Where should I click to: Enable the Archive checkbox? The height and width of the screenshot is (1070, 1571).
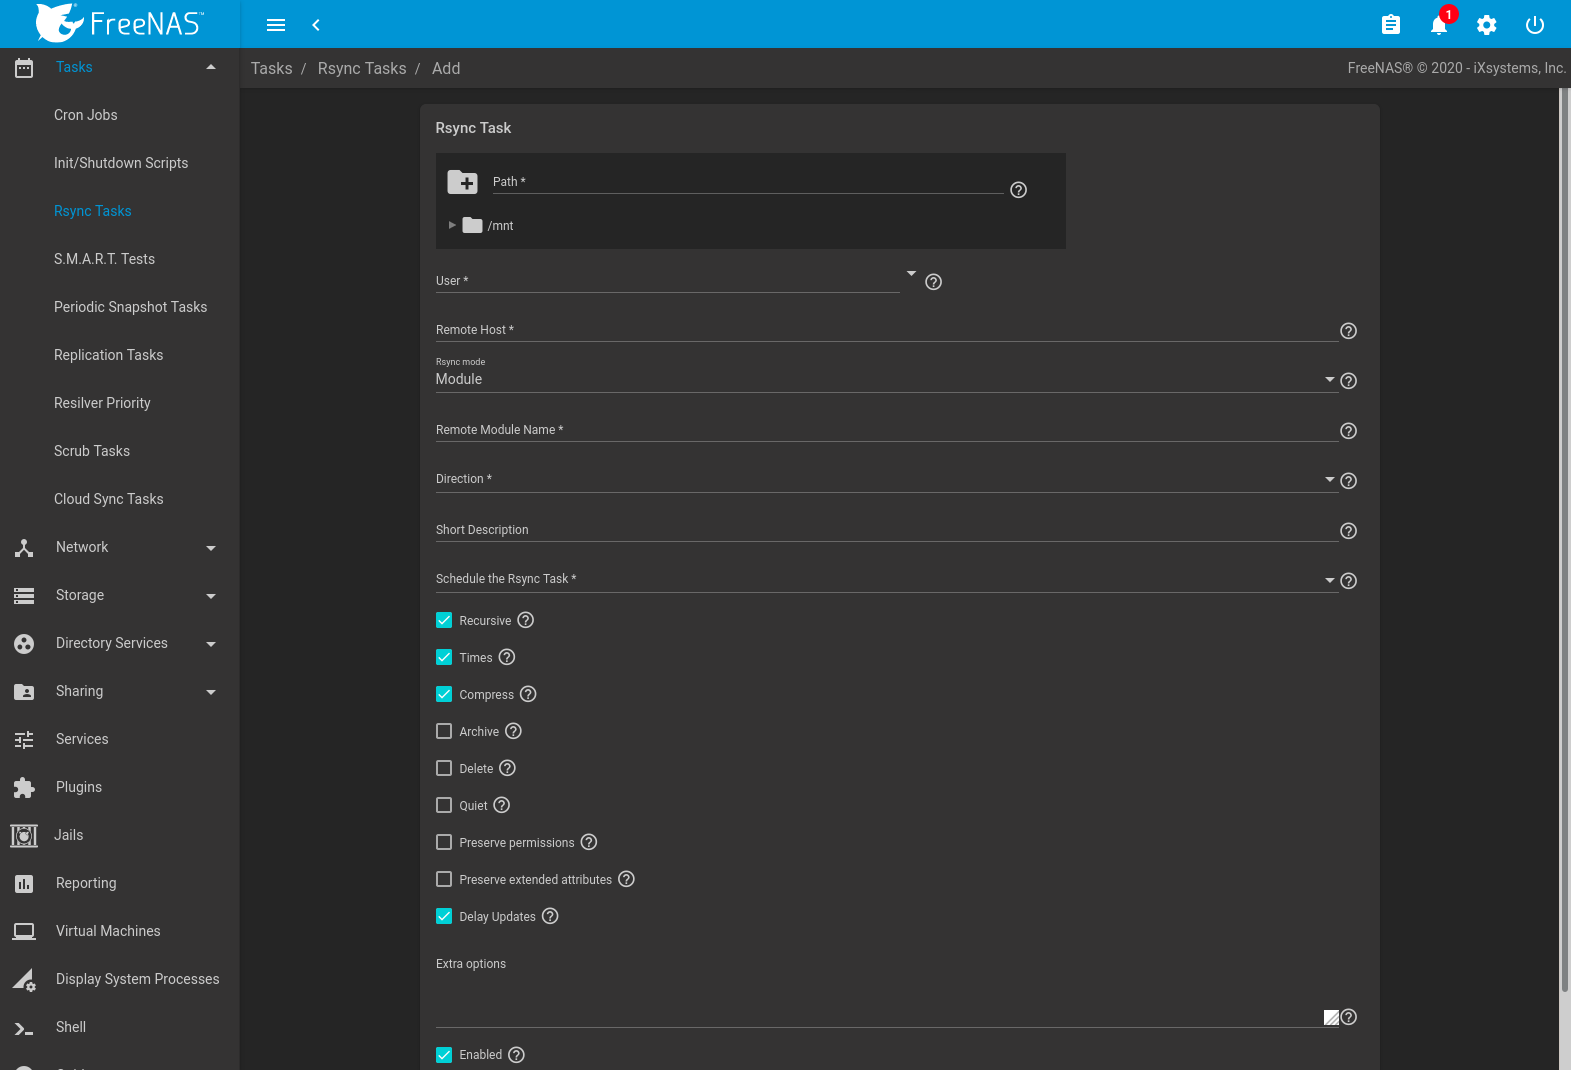coord(444,731)
